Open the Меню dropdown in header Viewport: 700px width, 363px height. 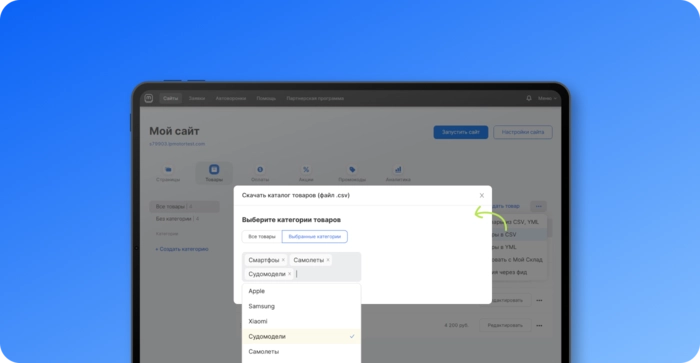point(547,98)
